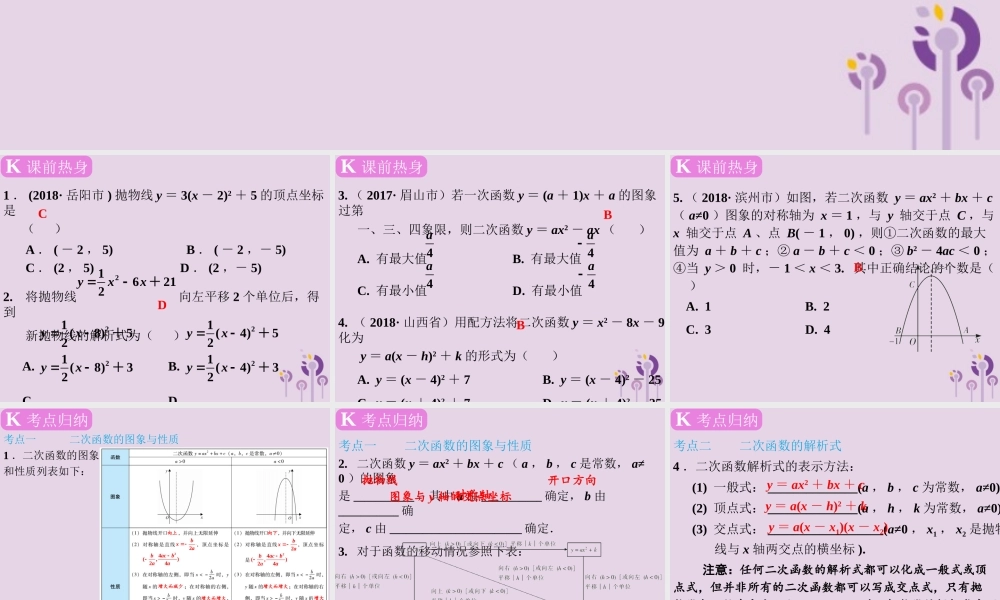Select red answer letter D of question 2
Viewport: 1000px width, 600px height.
[162, 305]
